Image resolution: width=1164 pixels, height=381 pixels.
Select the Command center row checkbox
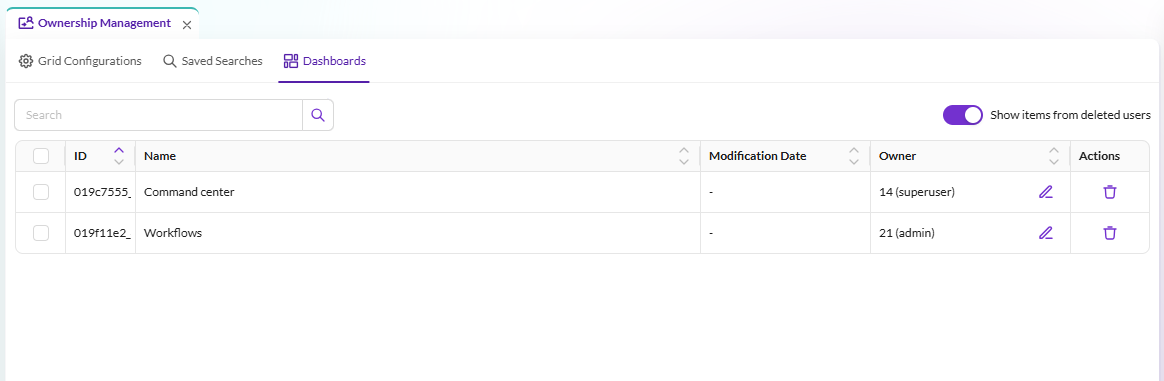[41, 192]
